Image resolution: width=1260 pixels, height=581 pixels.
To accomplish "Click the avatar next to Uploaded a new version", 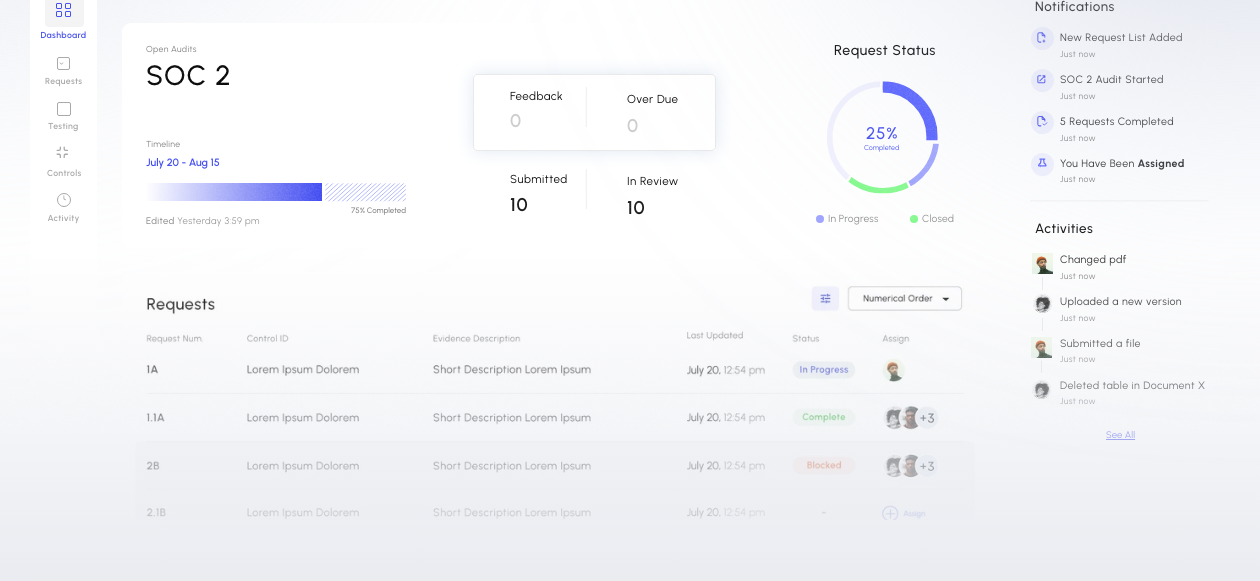I will (1042, 304).
